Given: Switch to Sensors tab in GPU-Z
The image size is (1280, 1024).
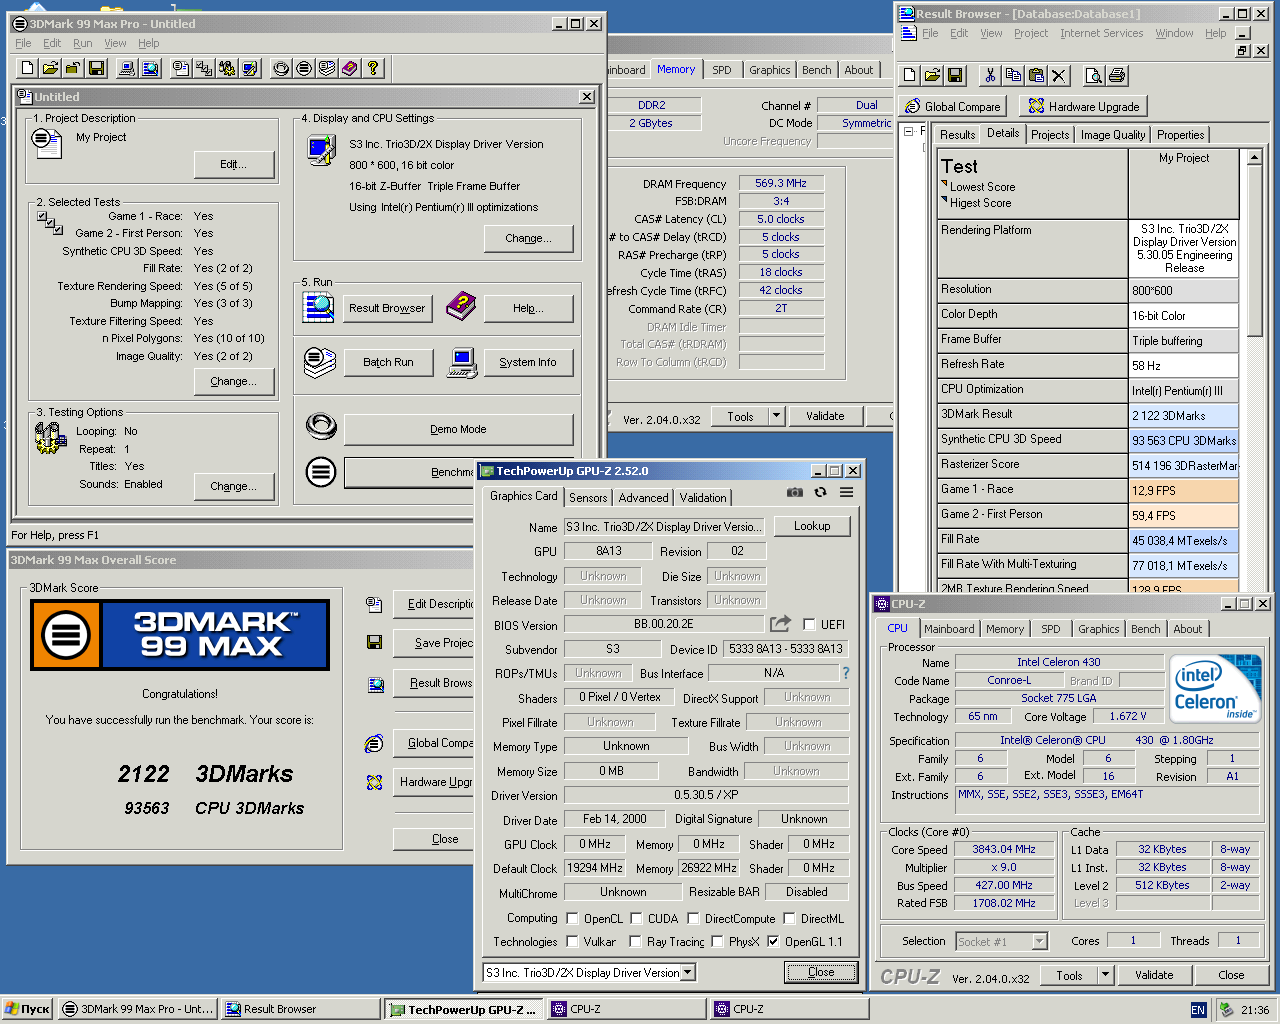Looking at the screenshot, I should pyautogui.click(x=588, y=497).
